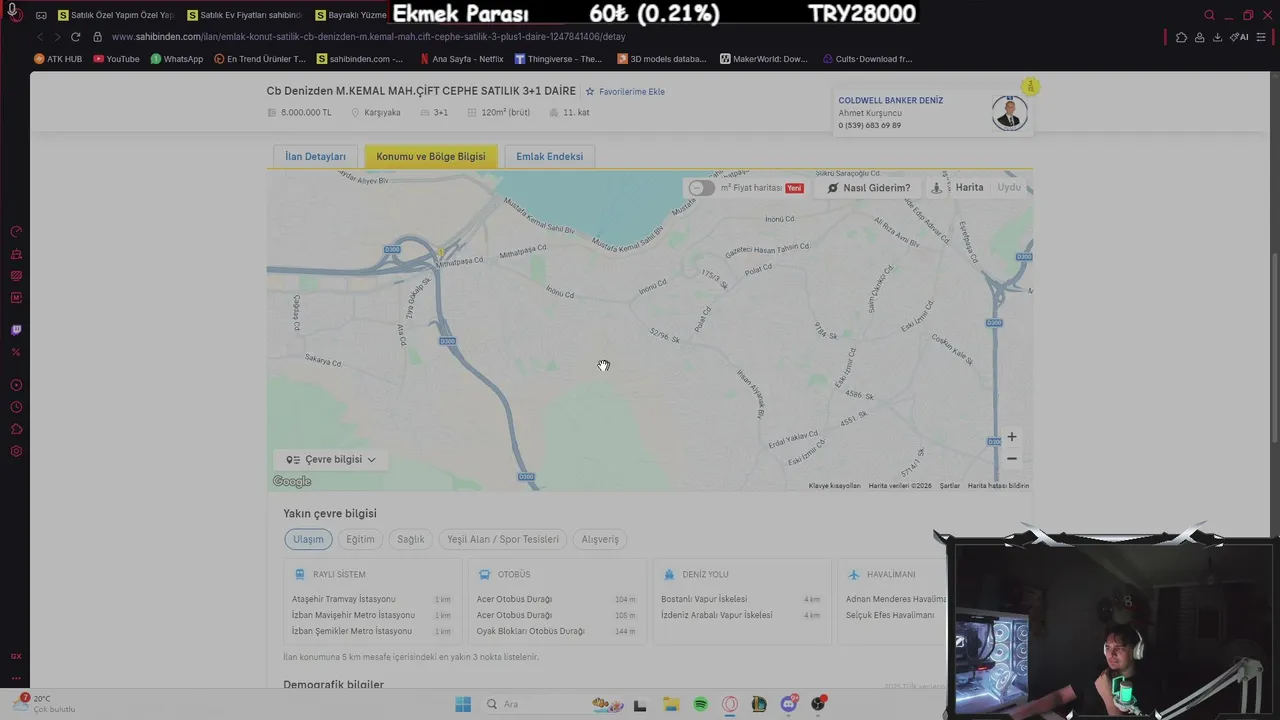
Task: Go forward using the browser forward arrow
Action: tap(57, 37)
